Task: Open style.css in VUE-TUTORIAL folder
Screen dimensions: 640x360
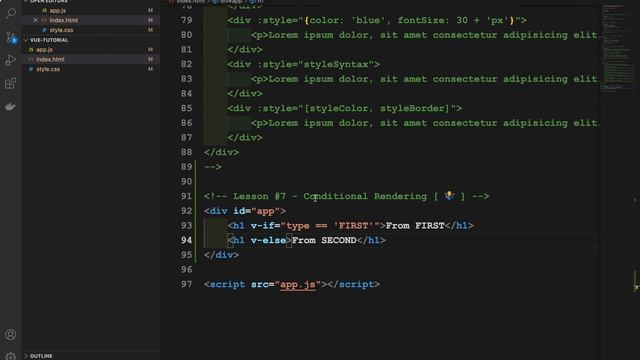Action: pyautogui.click(x=48, y=69)
